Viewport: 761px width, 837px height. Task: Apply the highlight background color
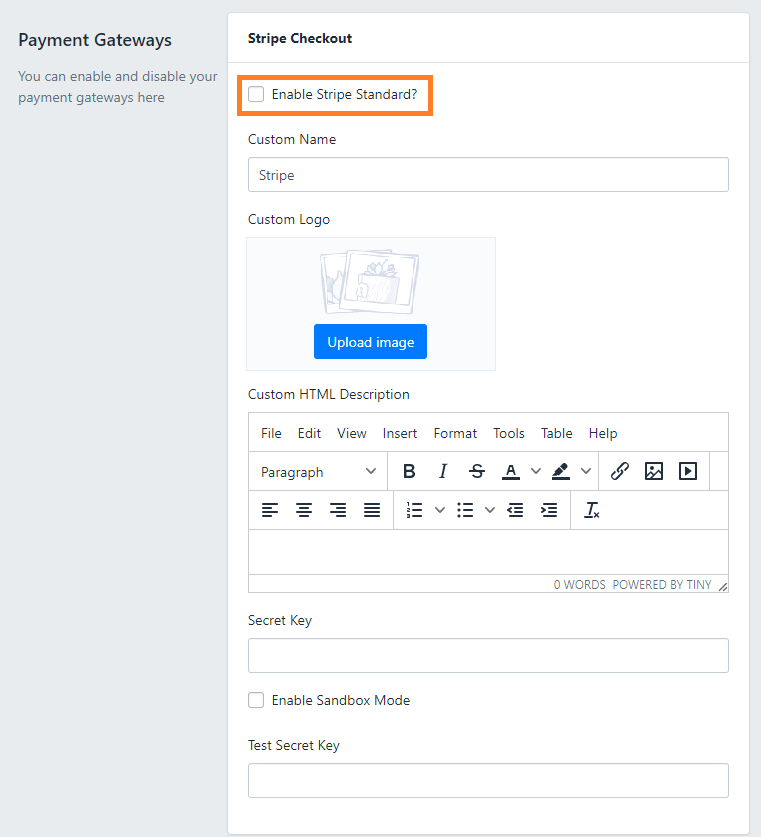point(561,471)
